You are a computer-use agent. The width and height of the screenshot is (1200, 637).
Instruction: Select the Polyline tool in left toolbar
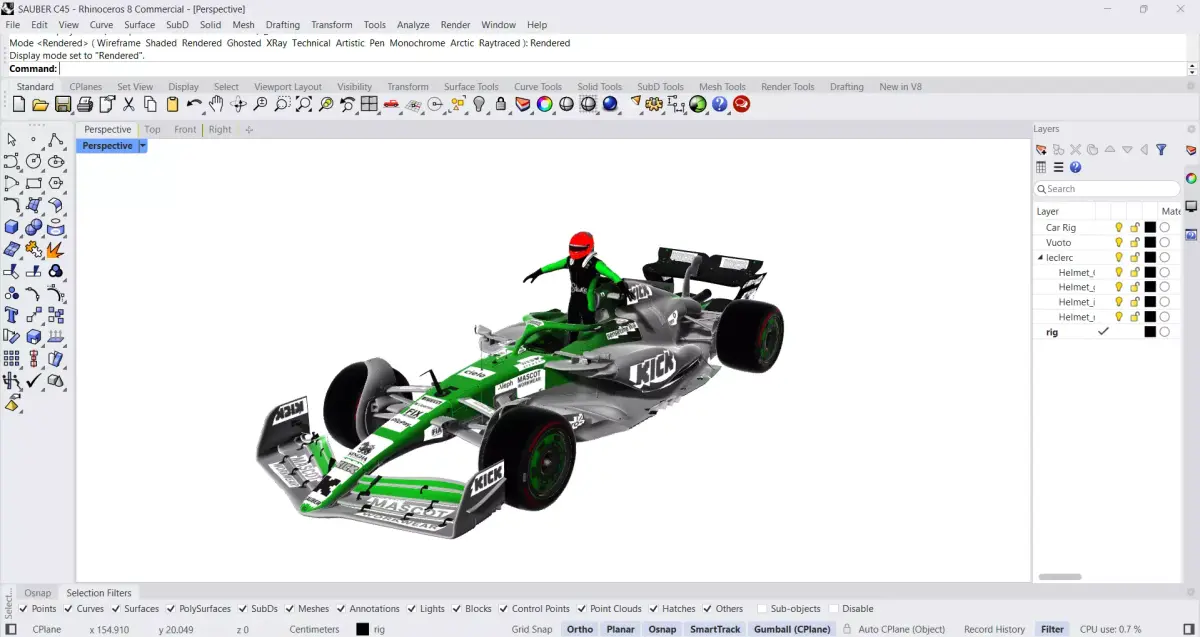pos(56,140)
